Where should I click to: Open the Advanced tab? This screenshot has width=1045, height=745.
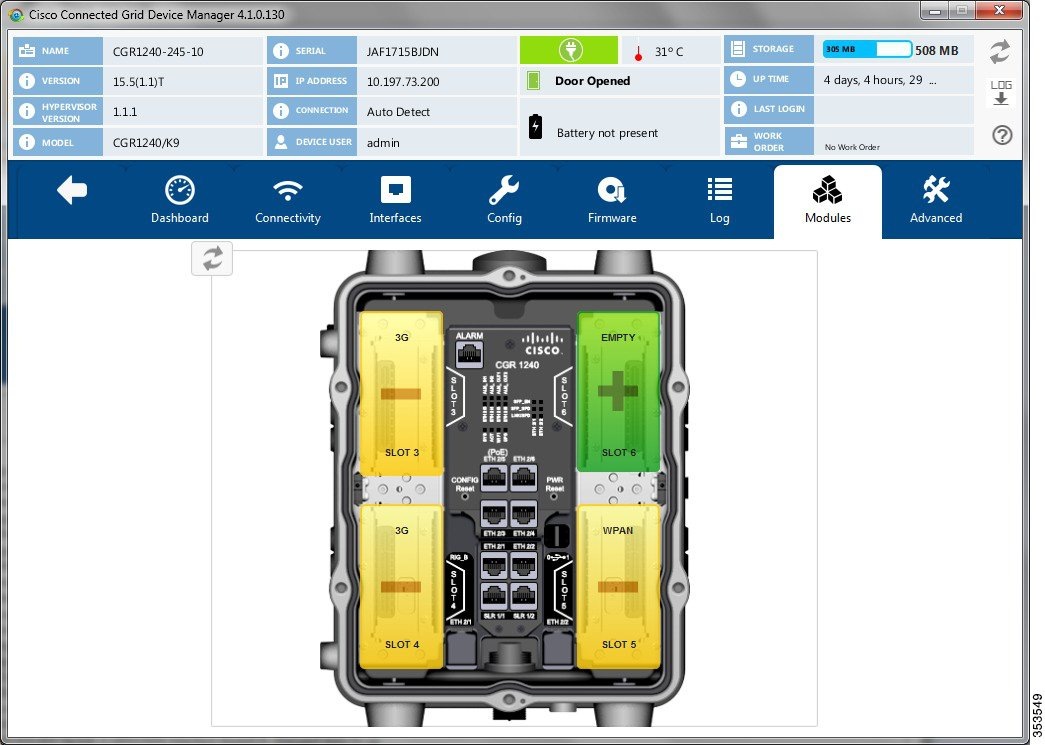[936, 200]
